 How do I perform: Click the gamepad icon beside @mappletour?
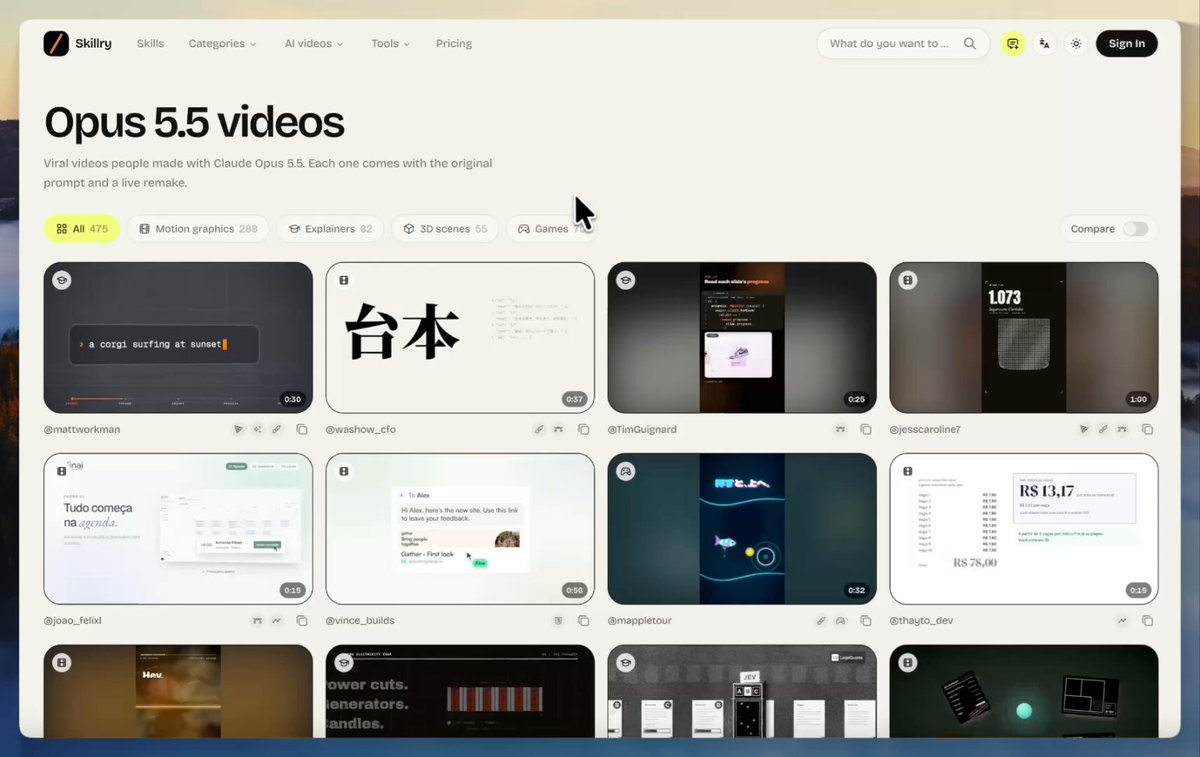(x=841, y=621)
